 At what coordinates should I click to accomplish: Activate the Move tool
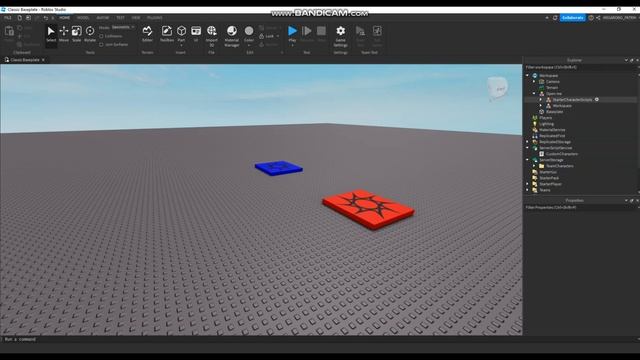click(x=64, y=34)
